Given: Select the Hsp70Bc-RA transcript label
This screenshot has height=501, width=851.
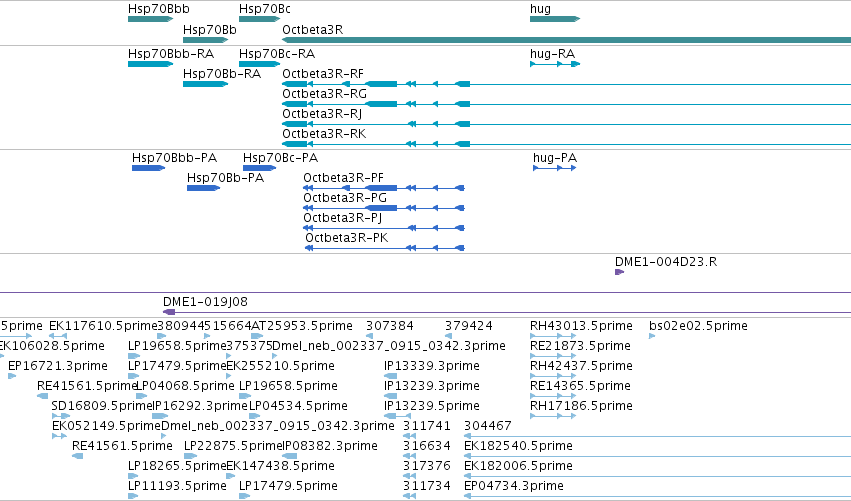Looking at the screenshot, I should click(x=277, y=54).
